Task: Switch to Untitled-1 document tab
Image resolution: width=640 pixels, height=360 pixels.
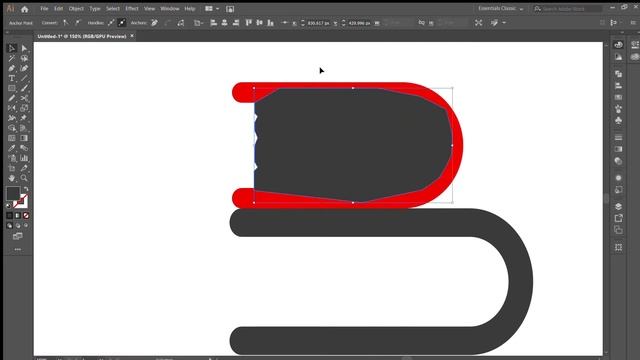Action: coord(82,36)
